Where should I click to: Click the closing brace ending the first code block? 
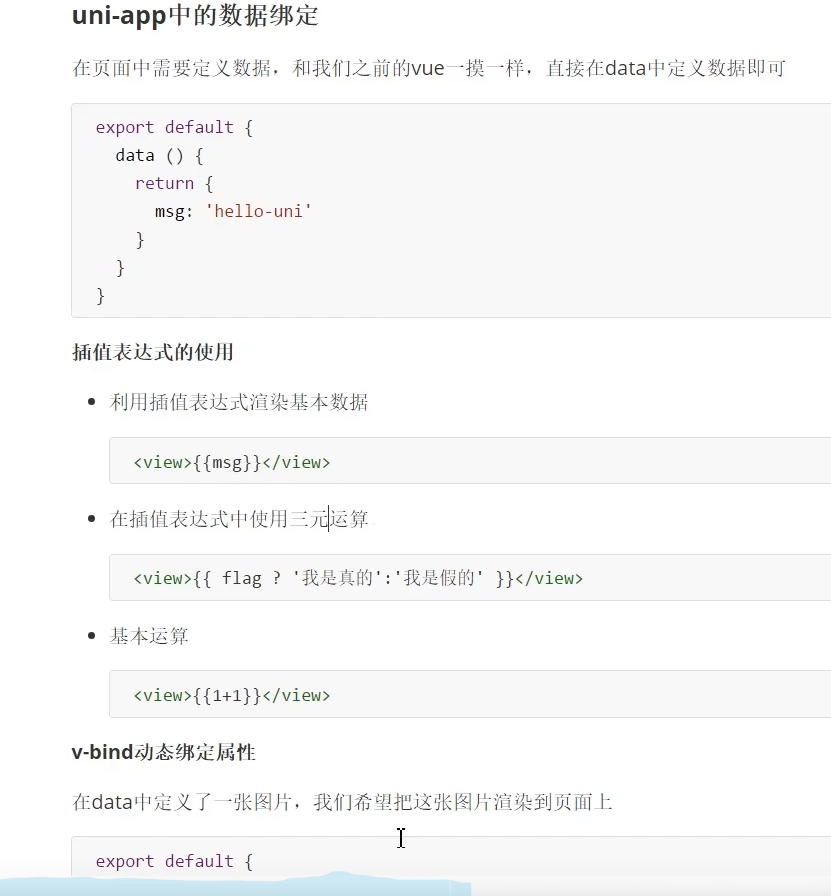[101, 296]
